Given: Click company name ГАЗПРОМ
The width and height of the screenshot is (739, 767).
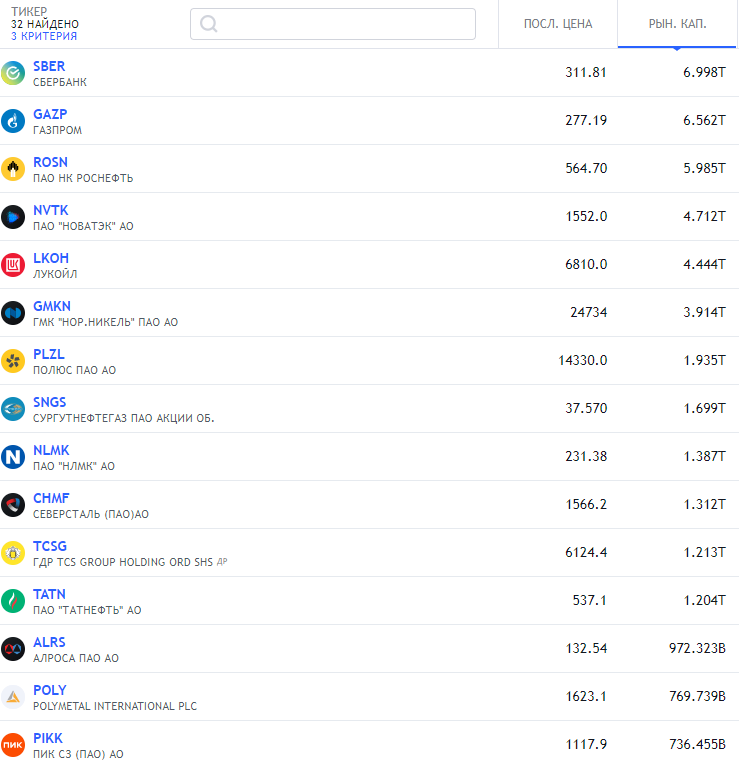Looking at the screenshot, I should (57, 130).
